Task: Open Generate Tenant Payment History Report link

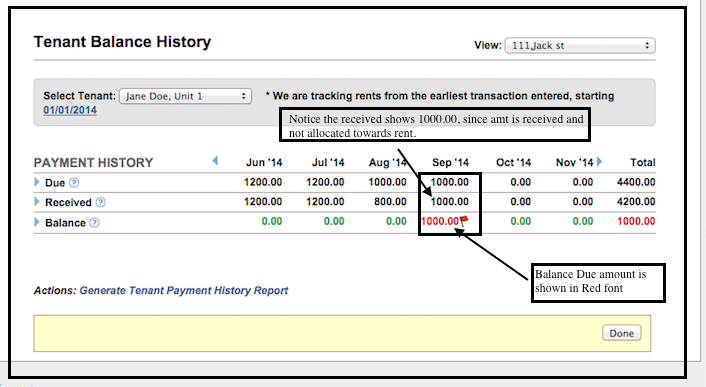Action: click(x=184, y=291)
